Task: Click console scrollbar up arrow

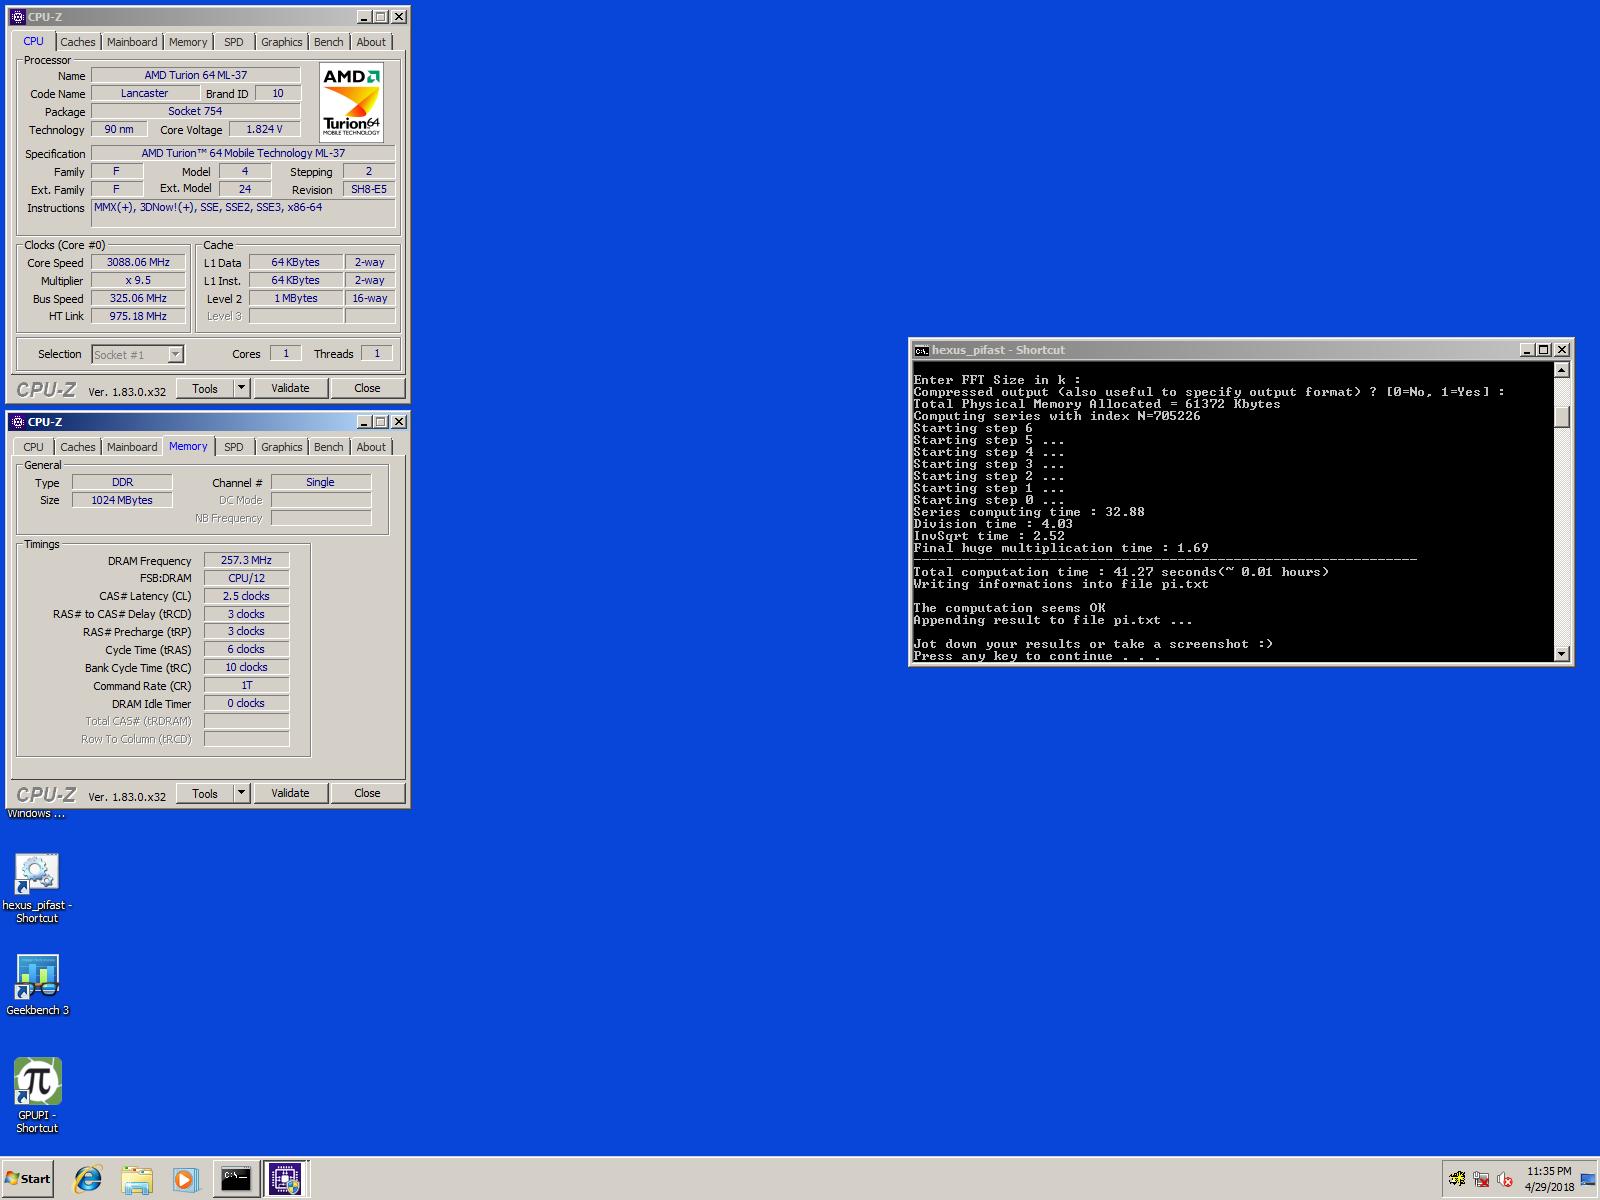Action: pyautogui.click(x=1562, y=370)
